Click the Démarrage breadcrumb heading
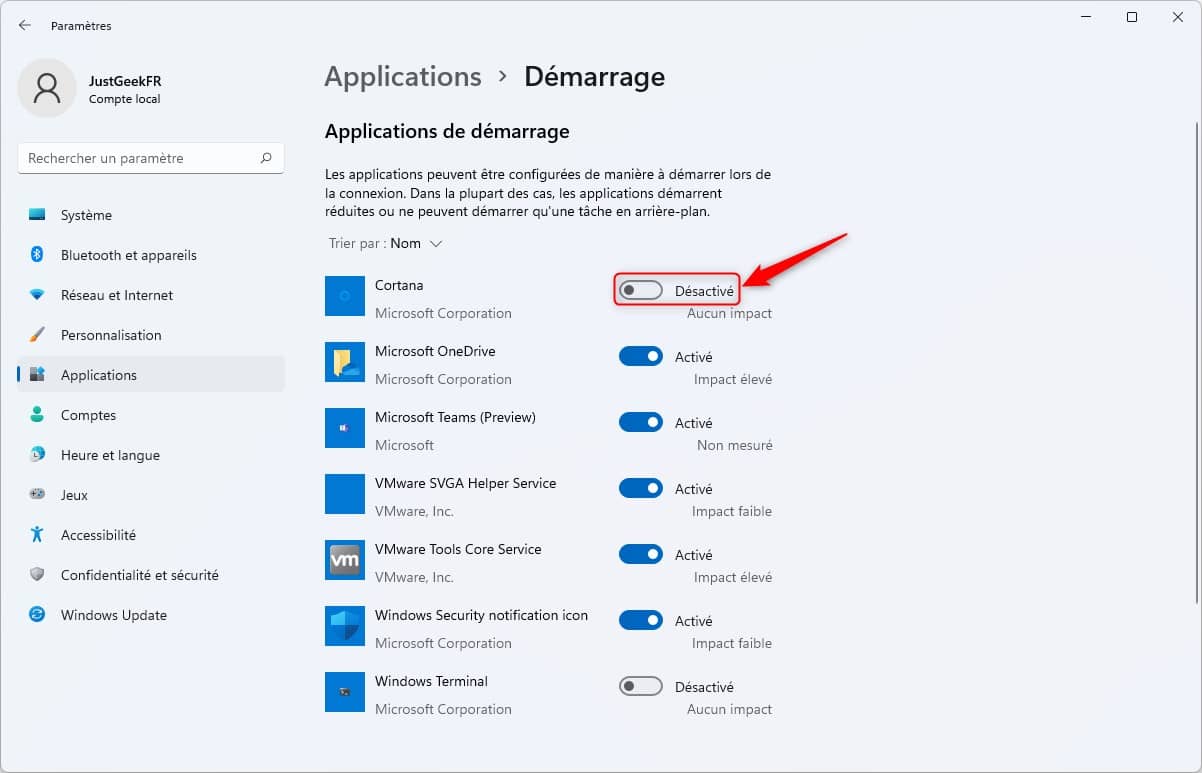 click(x=595, y=77)
